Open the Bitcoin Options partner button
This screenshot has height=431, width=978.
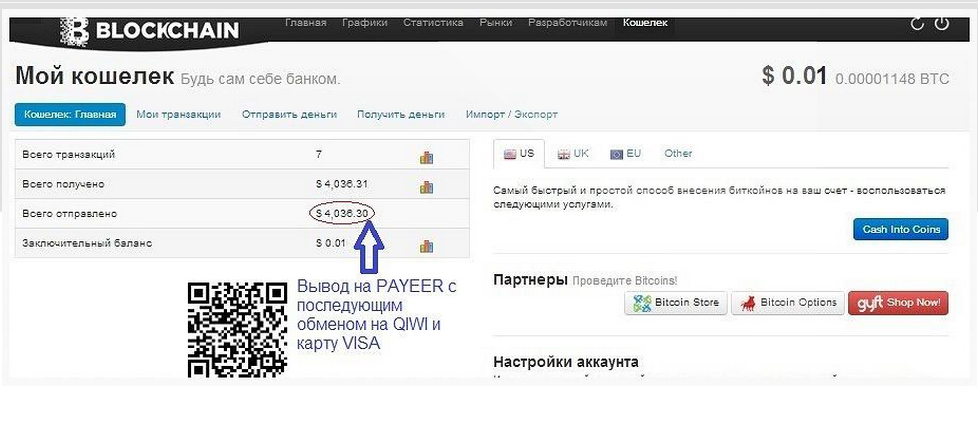pyautogui.click(x=788, y=303)
